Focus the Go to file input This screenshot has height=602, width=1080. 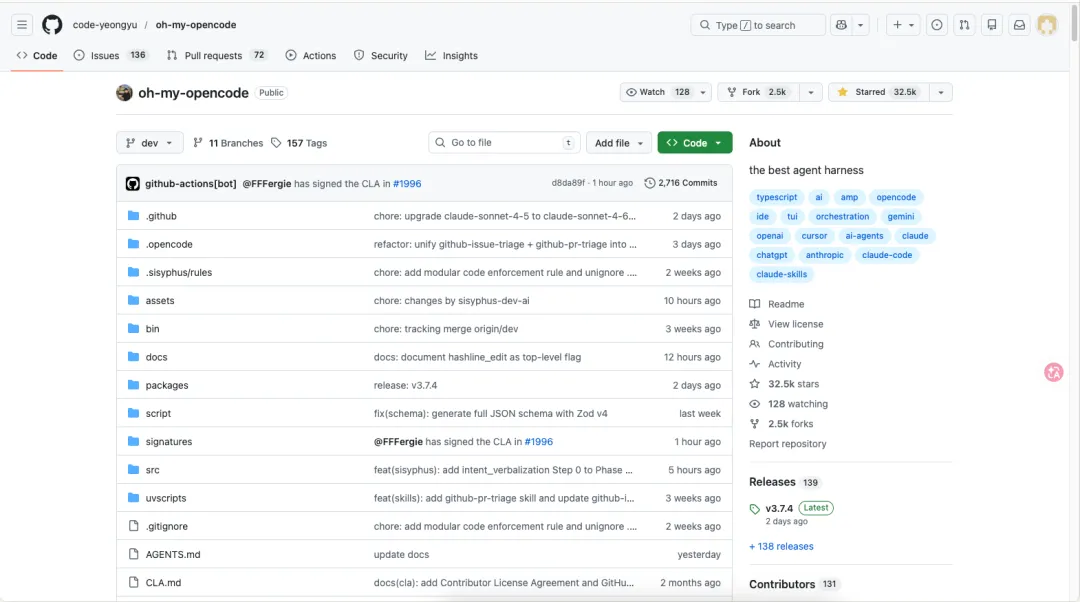(504, 143)
